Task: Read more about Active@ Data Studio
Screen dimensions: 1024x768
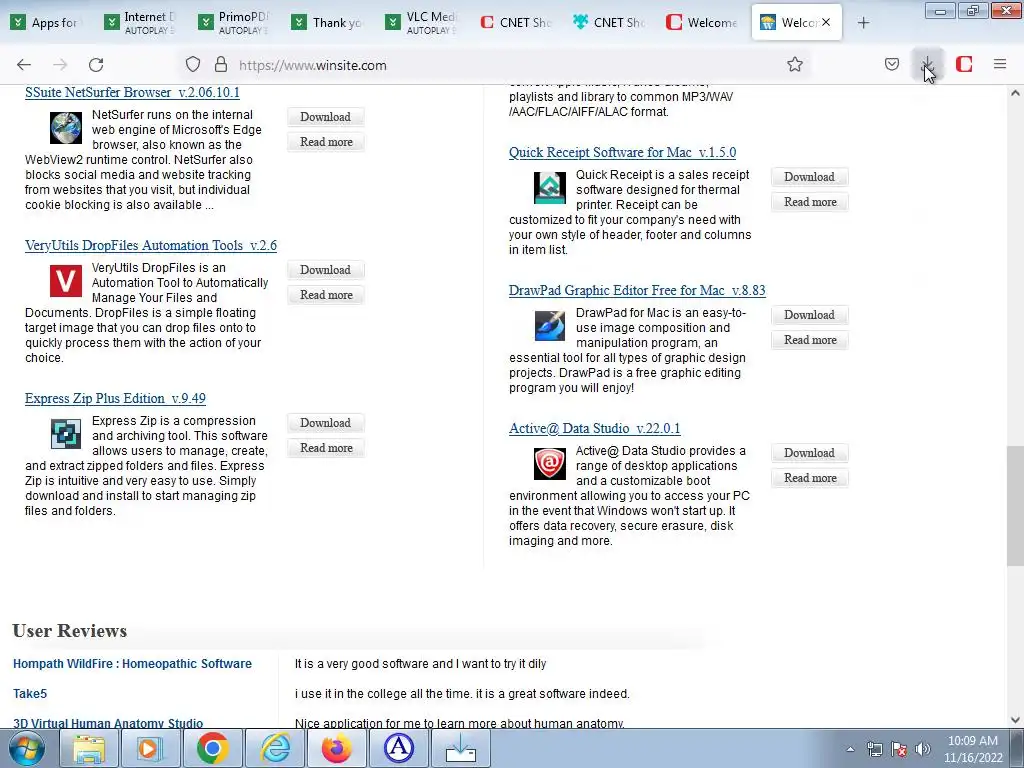Action: 809,477
